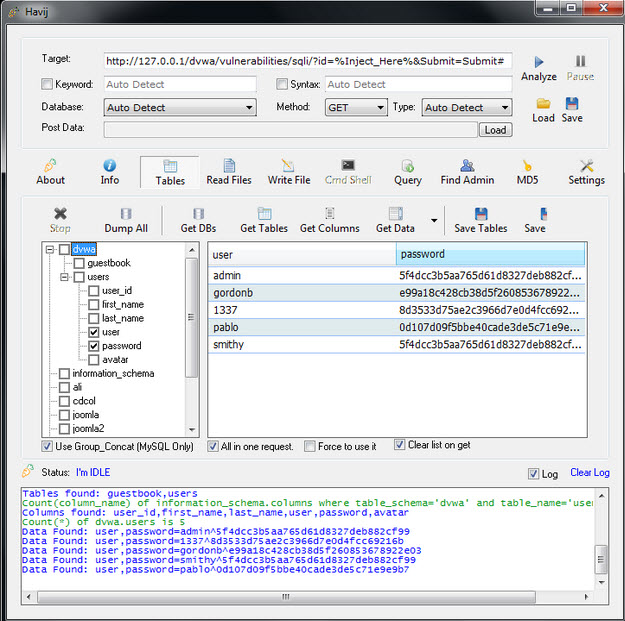Select the gordonb row
Image resolution: width=625 pixels, height=621 pixels.
click(x=397, y=293)
